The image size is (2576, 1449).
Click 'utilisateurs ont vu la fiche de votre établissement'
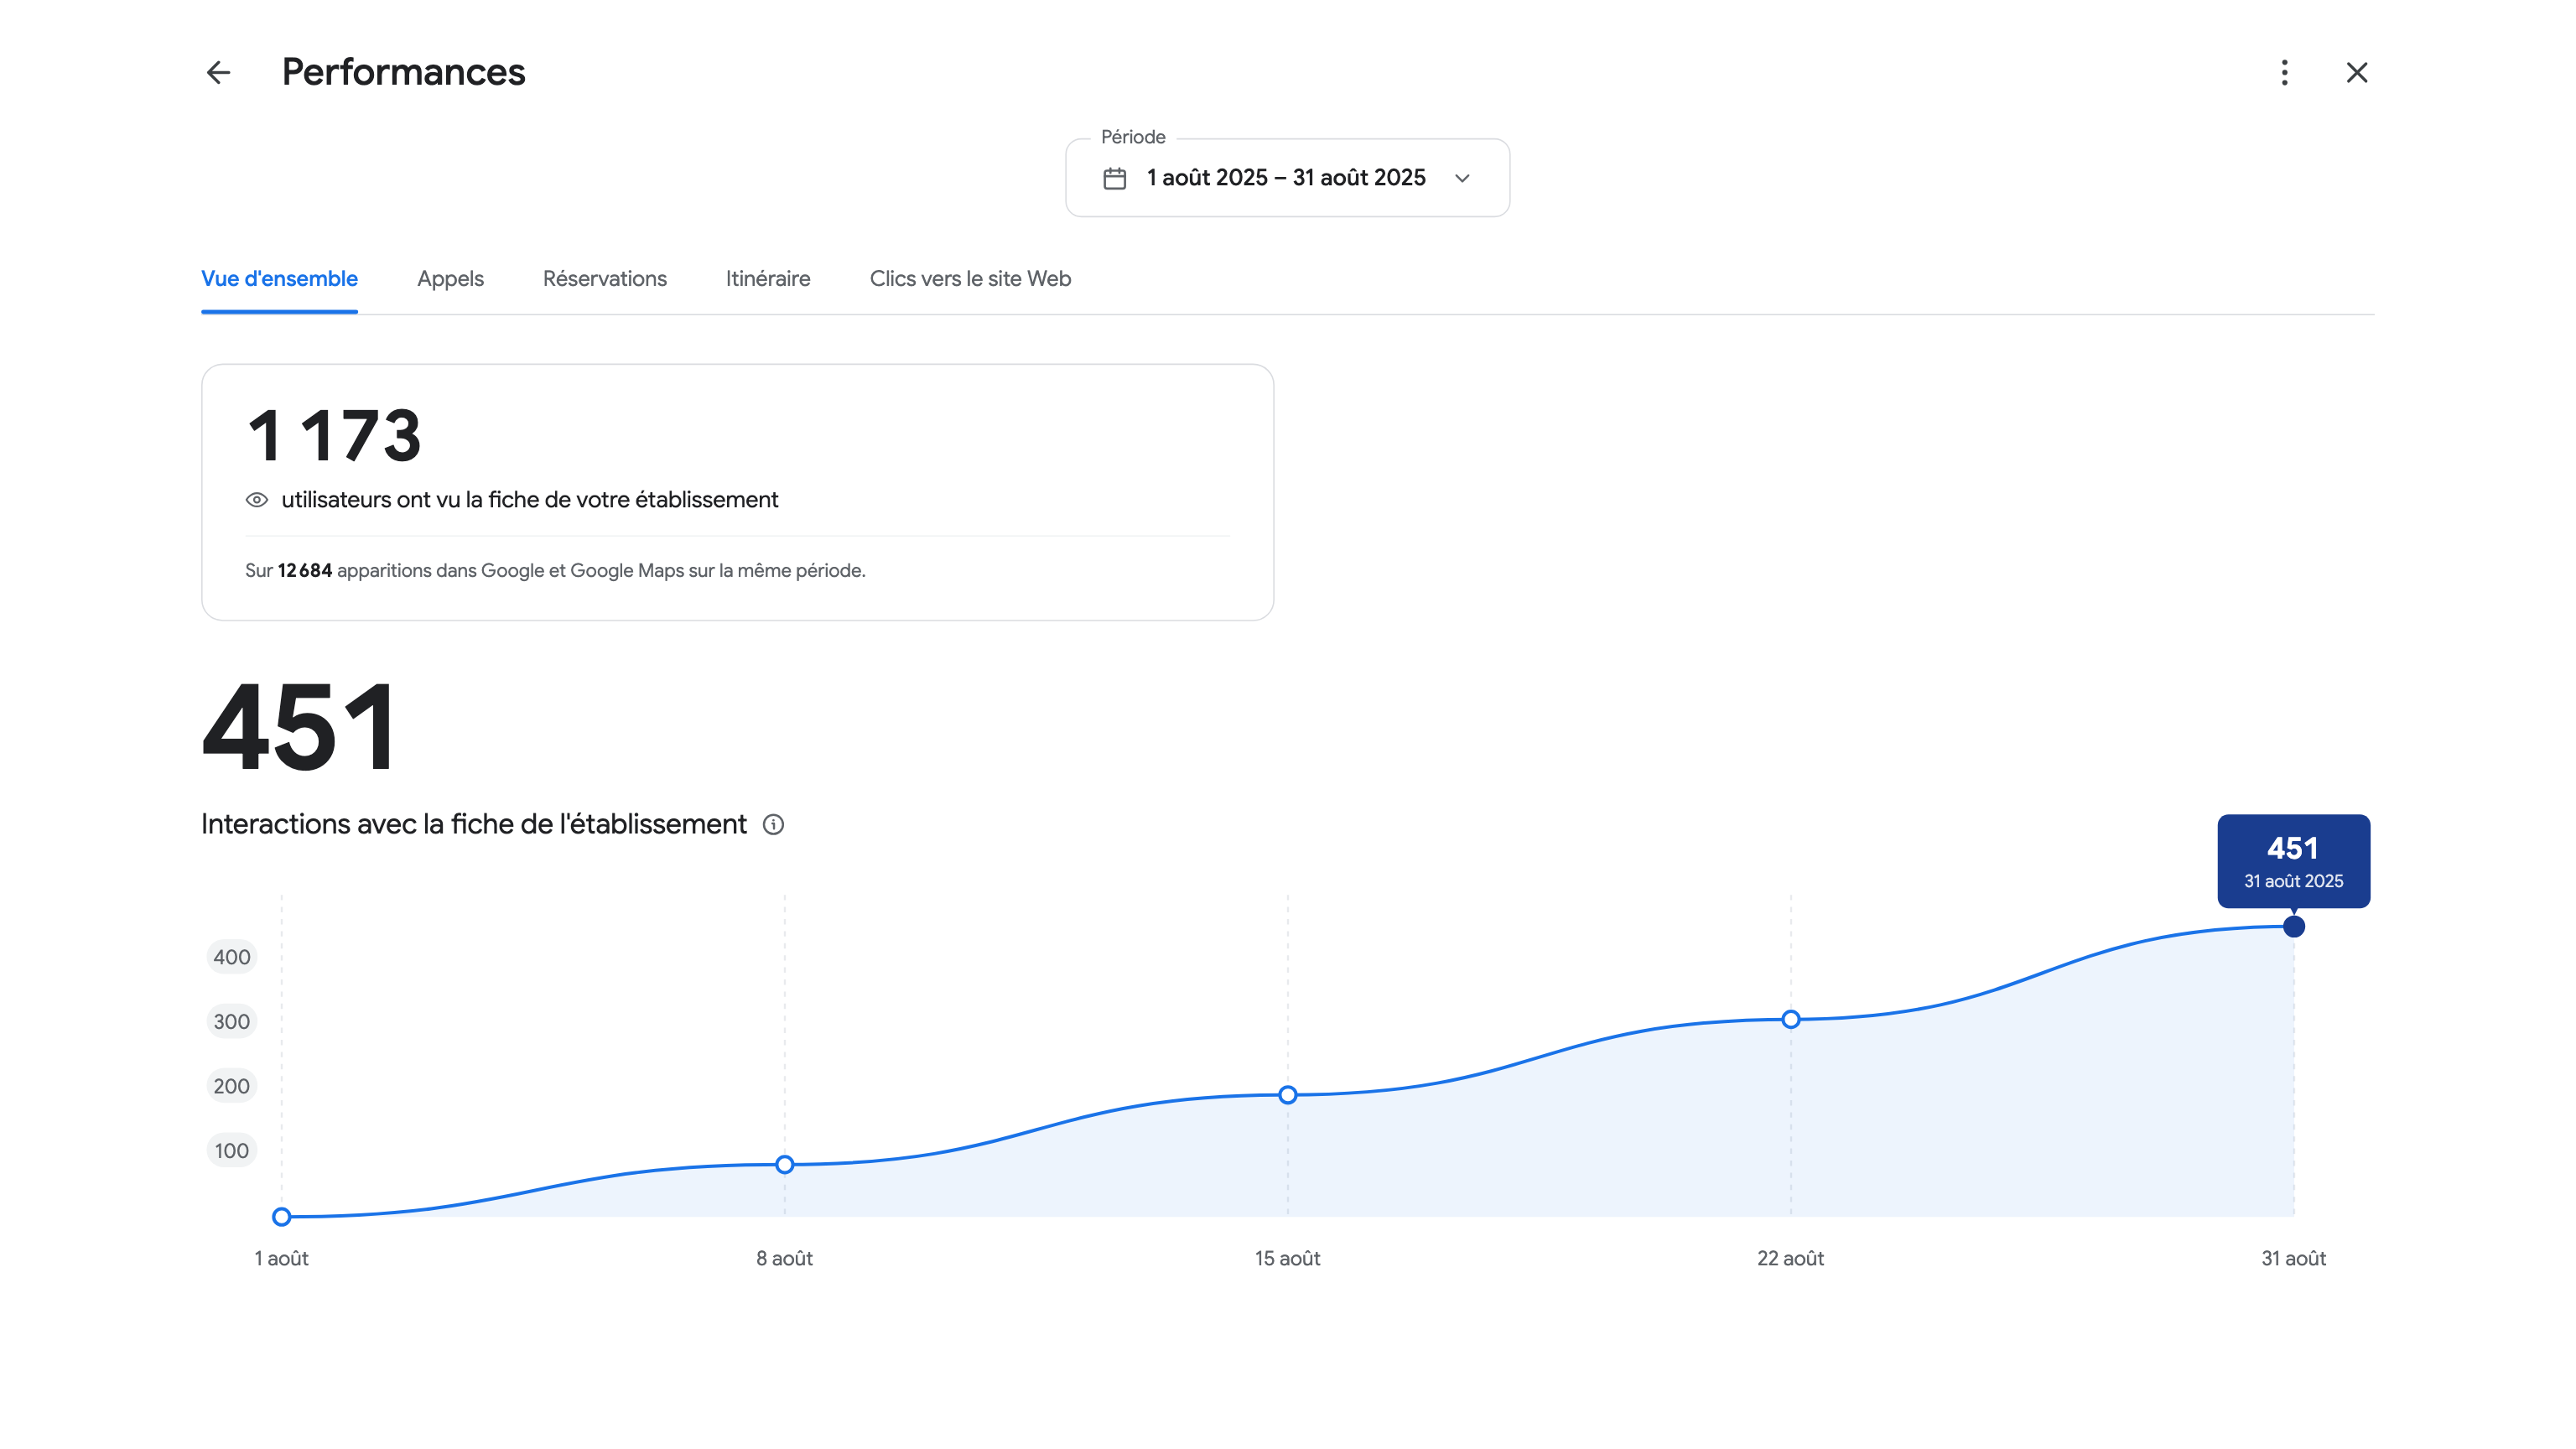[529, 500]
